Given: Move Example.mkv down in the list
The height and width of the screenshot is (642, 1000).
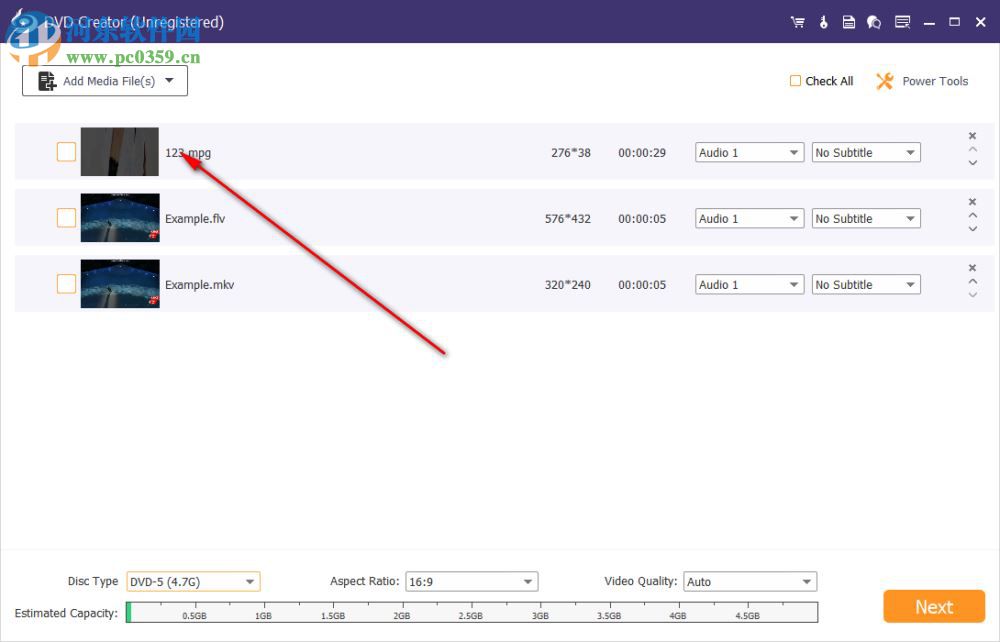Looking at the screenshot, I should click(x=972, y=294).
